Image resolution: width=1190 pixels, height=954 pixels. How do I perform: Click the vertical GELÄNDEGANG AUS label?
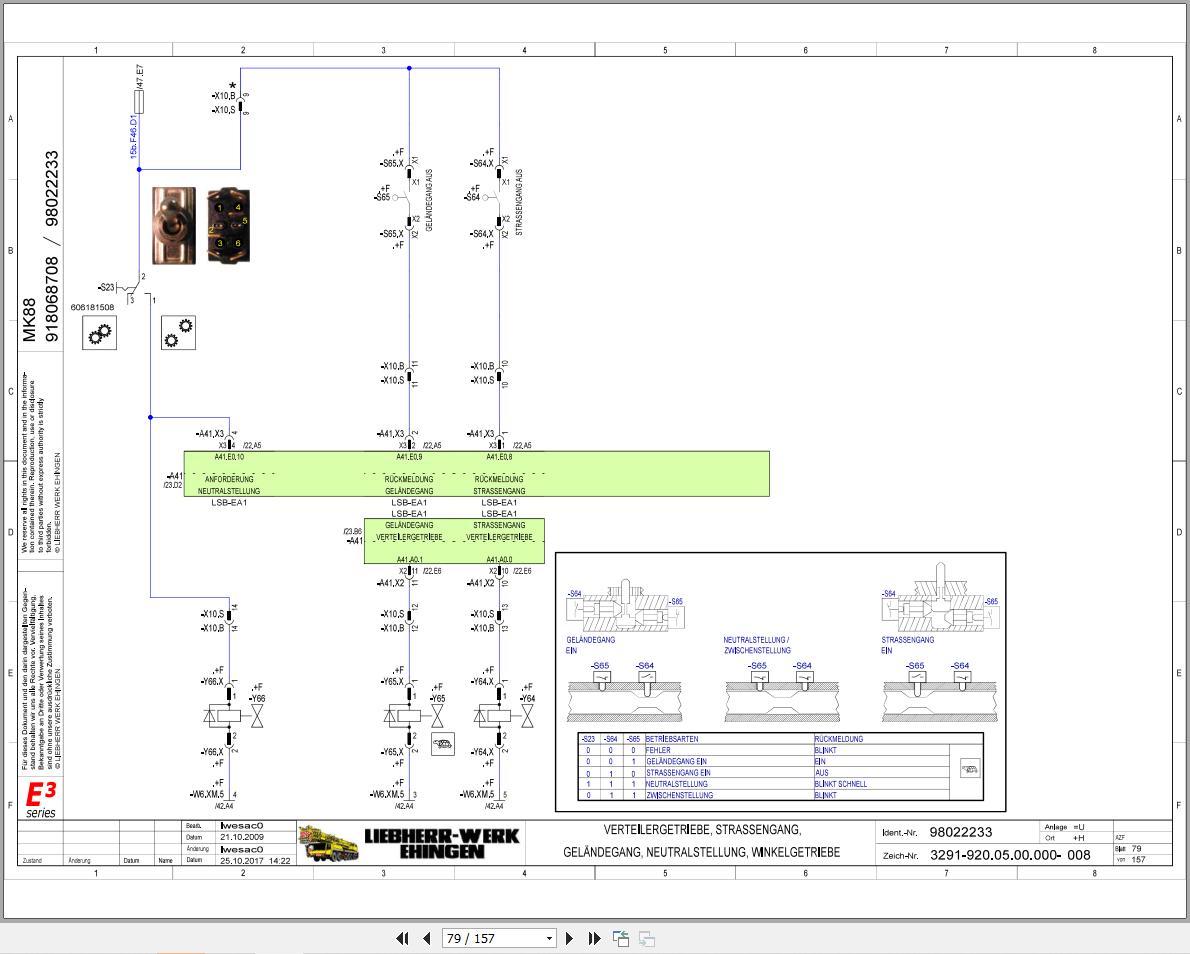click(x=429, y=200)
